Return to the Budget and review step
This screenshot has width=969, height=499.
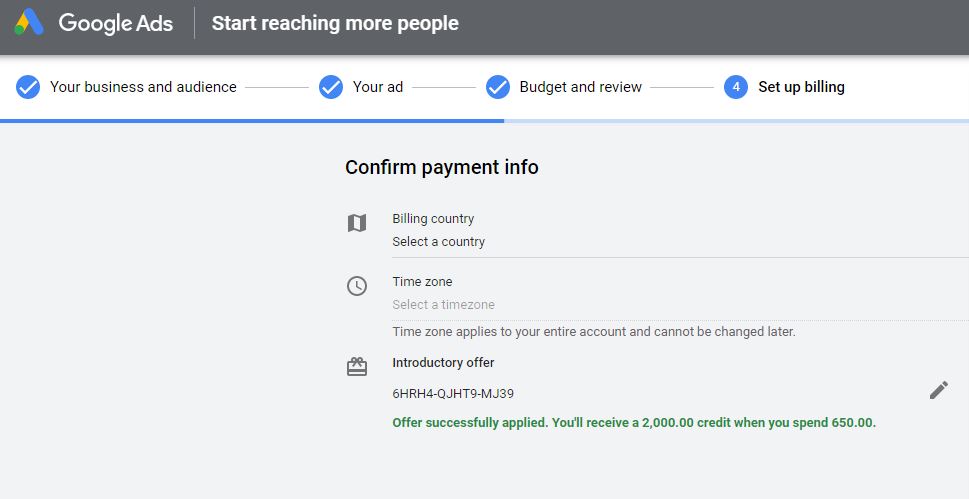(x=580, y=87)
